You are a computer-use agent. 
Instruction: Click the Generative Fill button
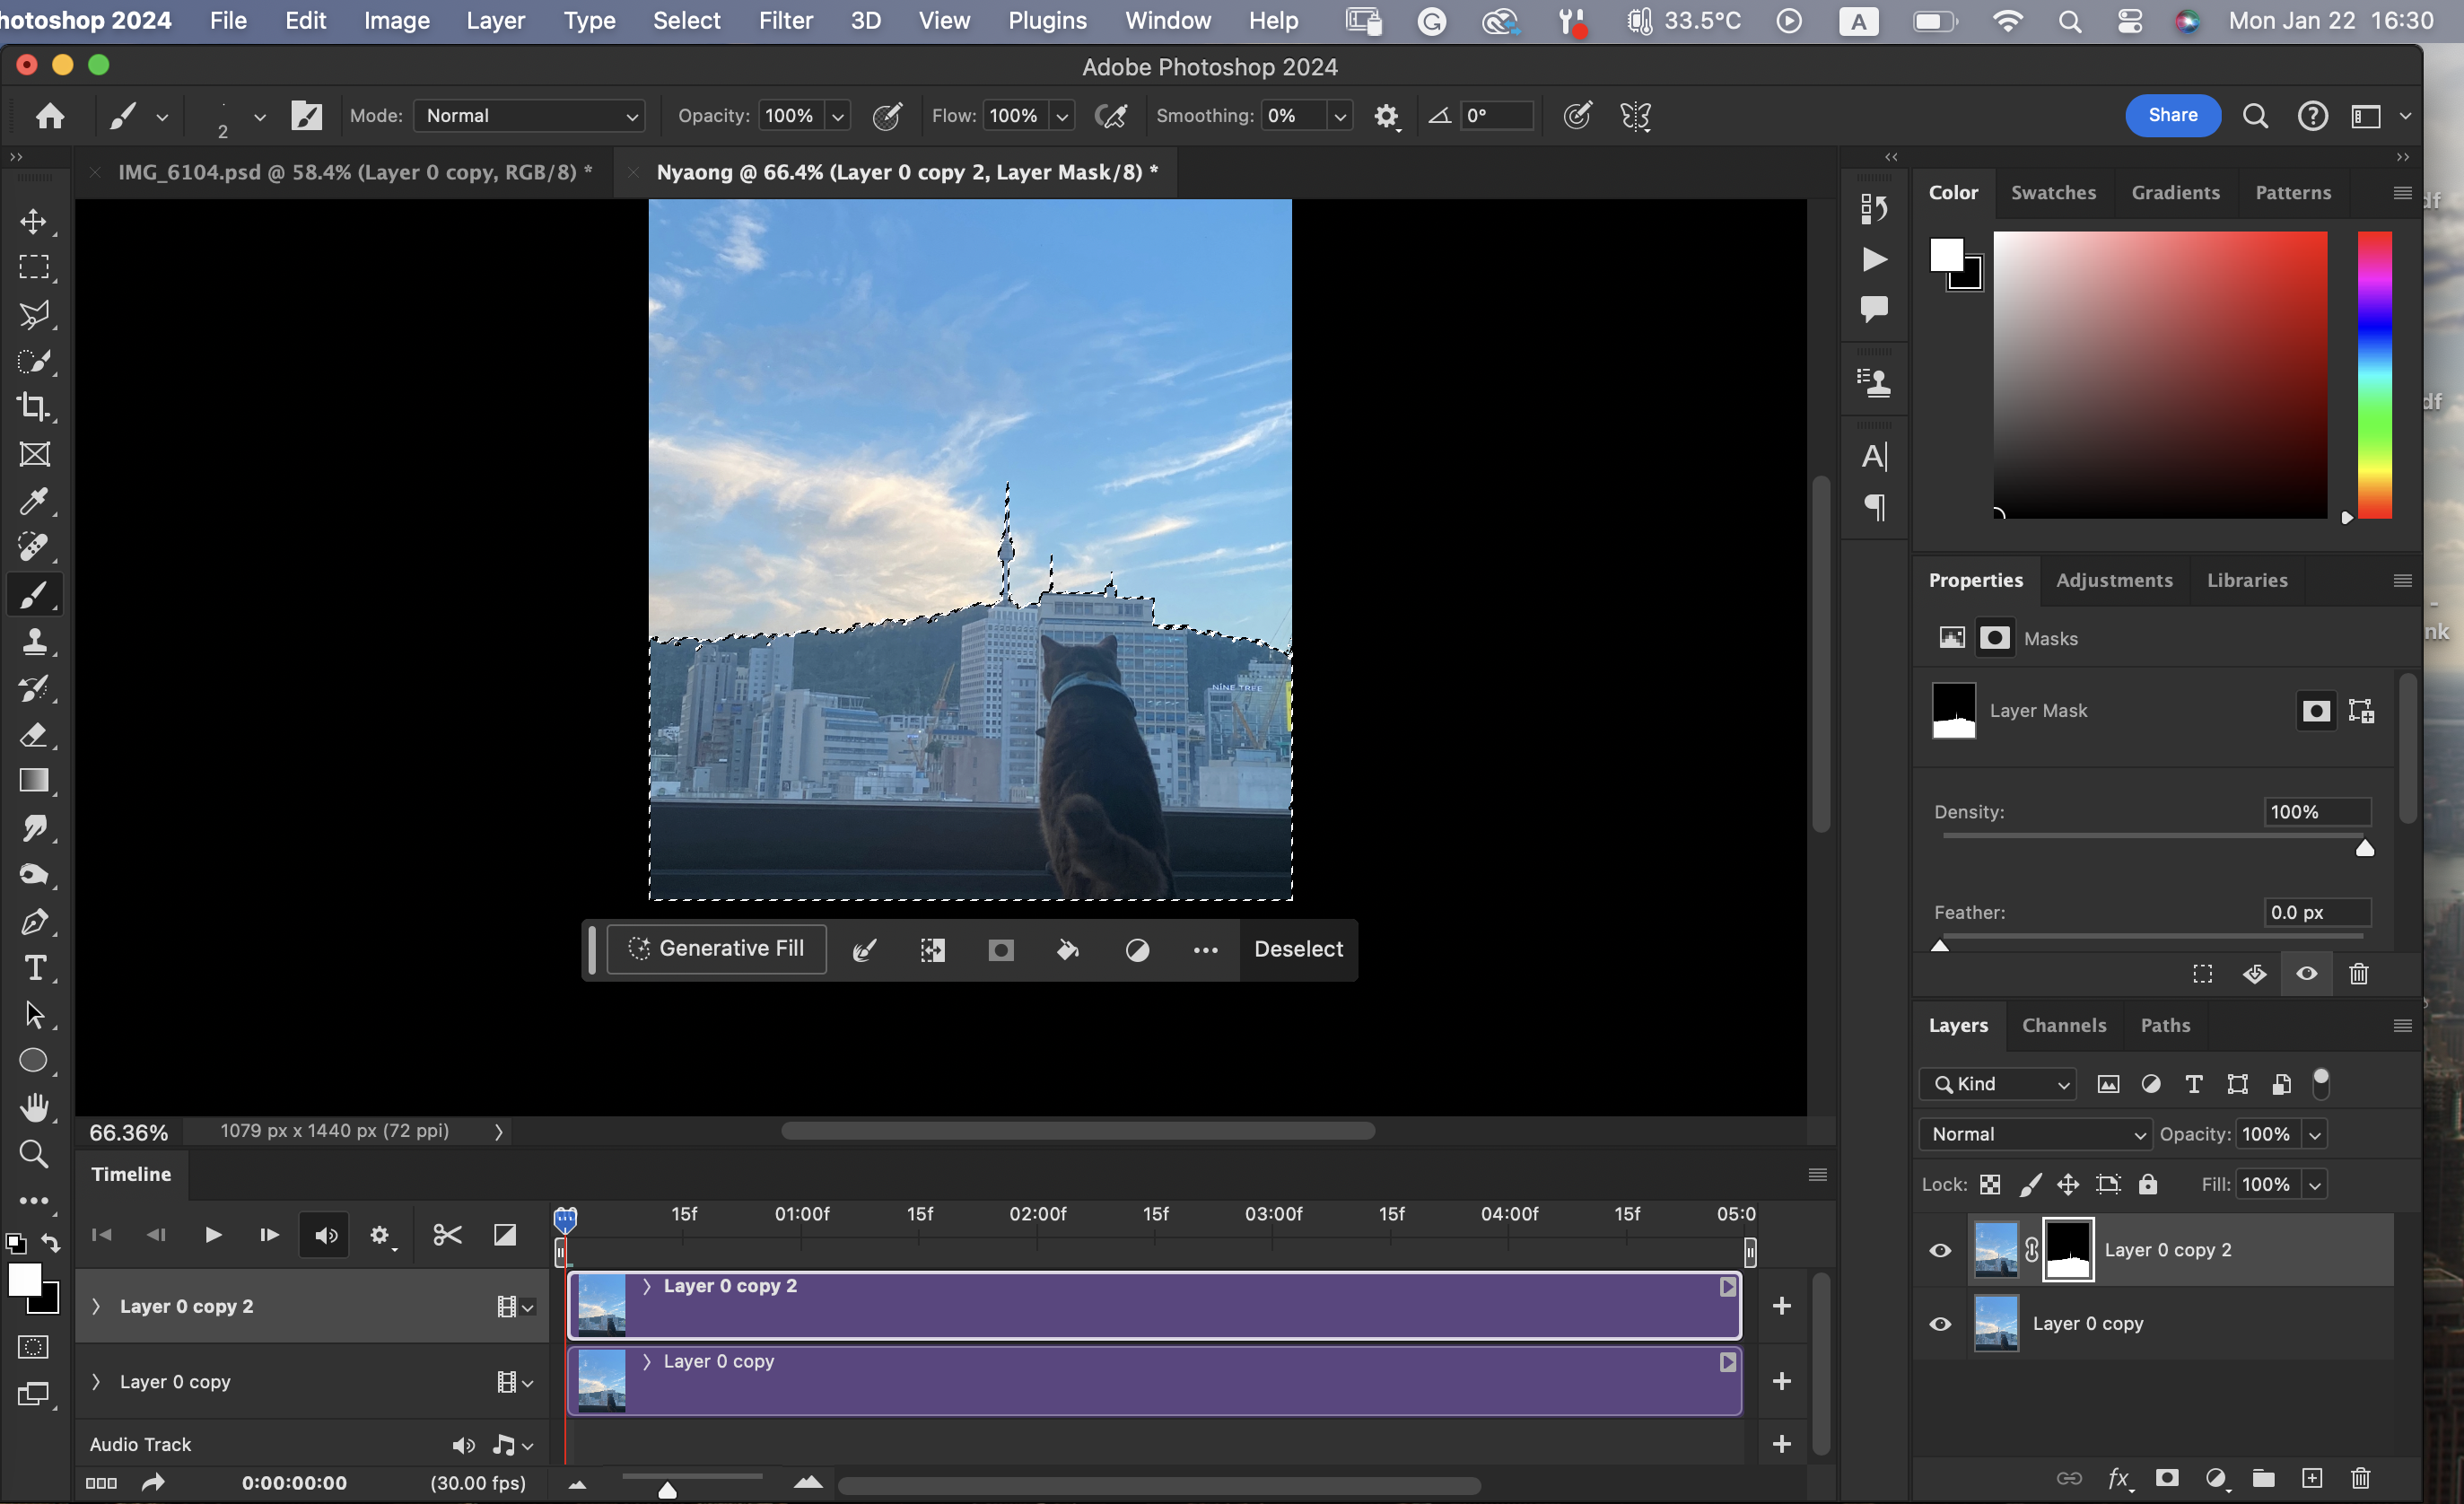click(716, 948)
